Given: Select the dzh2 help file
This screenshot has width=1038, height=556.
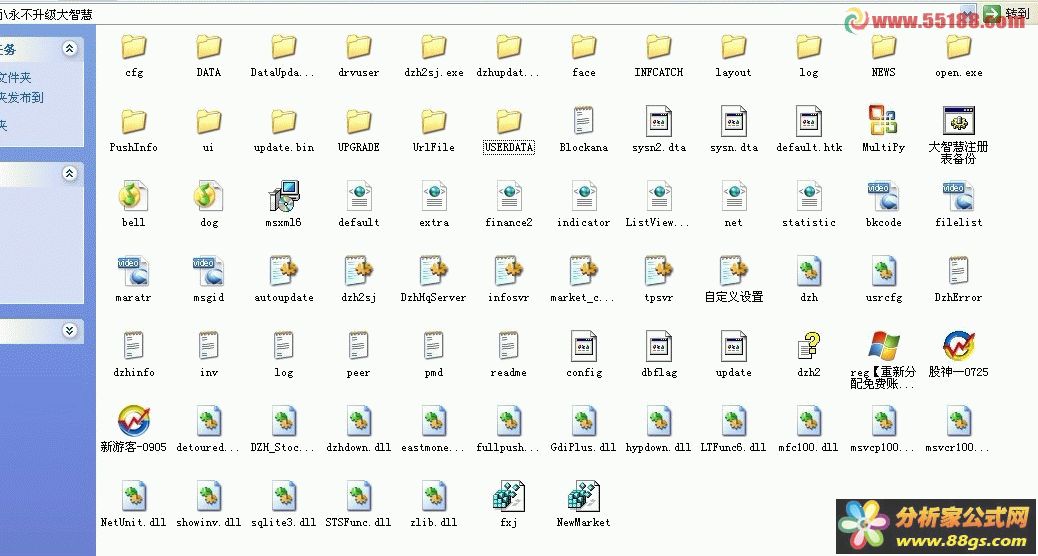Looking at the screenshot, I should pyautogui.click(x=809, y=355).
